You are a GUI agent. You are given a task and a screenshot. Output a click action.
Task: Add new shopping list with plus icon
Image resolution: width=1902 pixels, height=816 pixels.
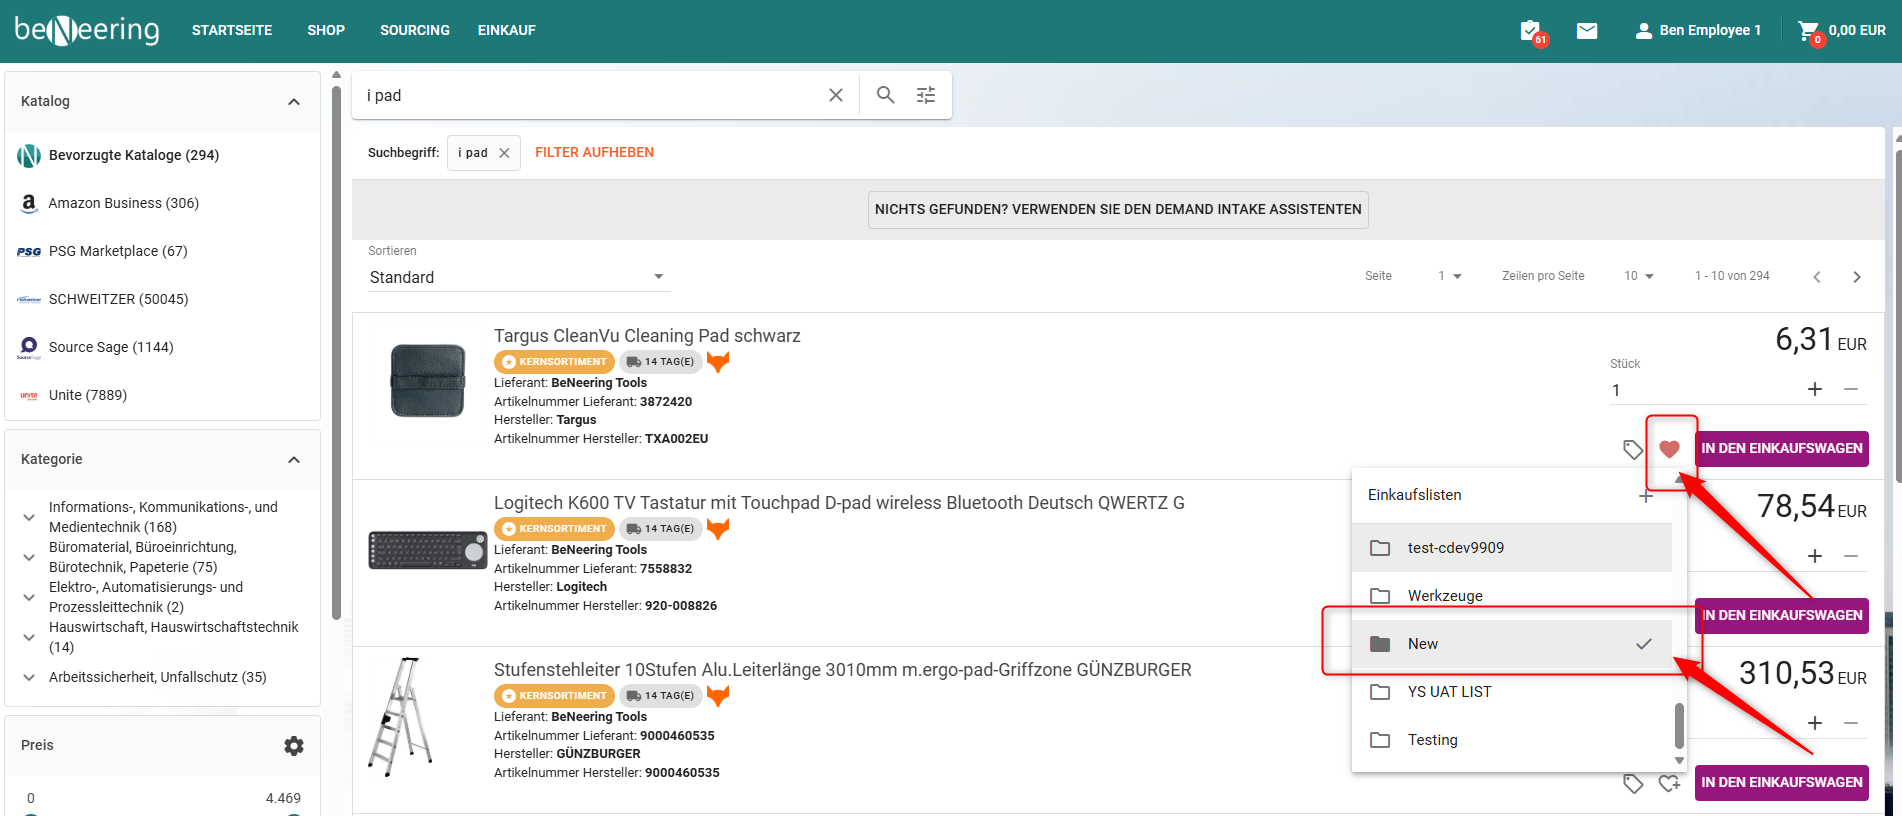click(x=1646, y=496)
